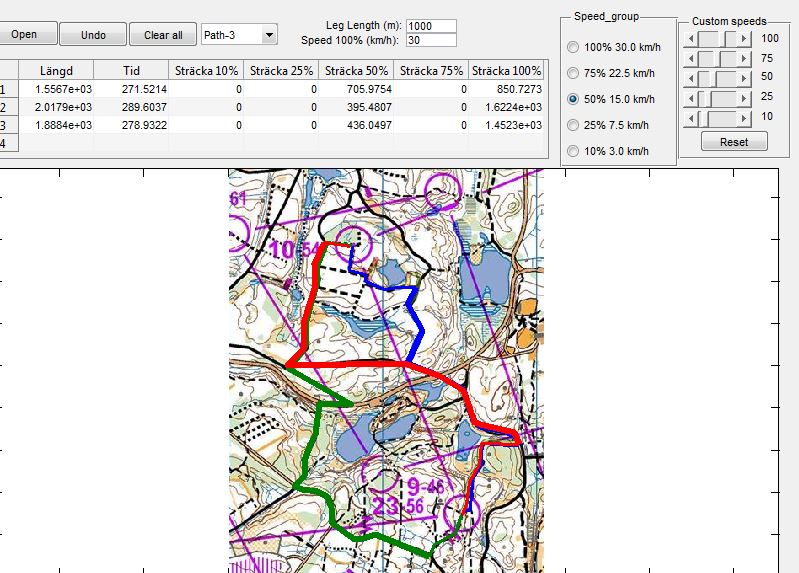Click the right arrow of the 10 speed slider
Image resolution: width=799 pixels, height=573 pixels.
pos(744,119)
